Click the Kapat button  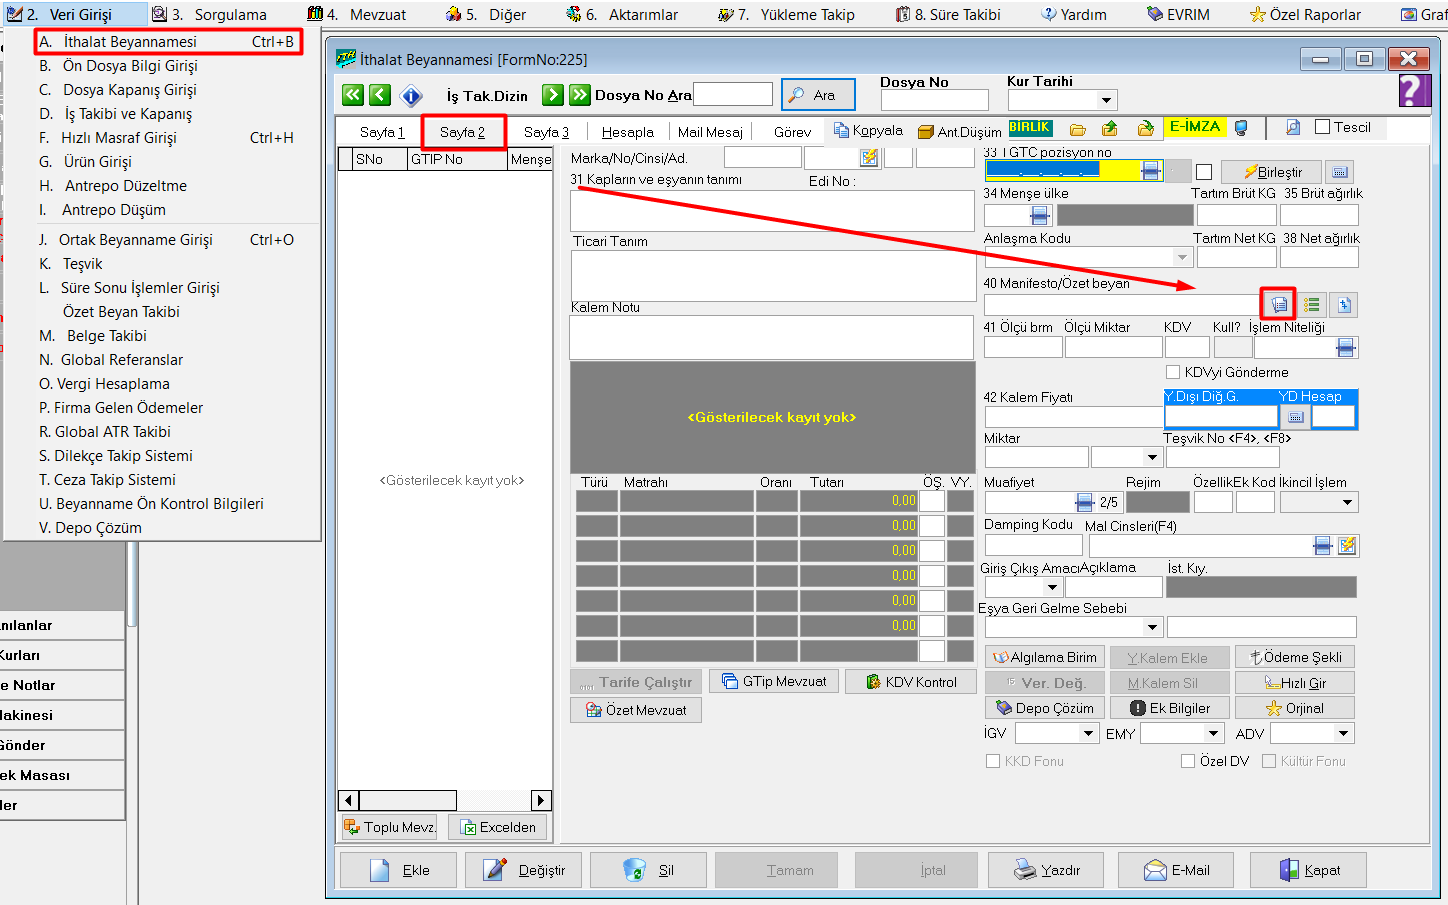click(x=1309, y=870)
